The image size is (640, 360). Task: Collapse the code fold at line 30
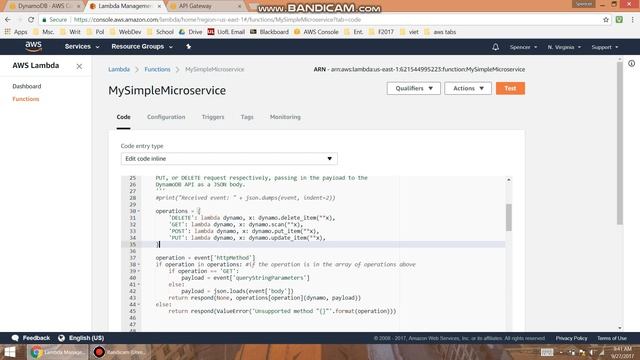point(139,211)
